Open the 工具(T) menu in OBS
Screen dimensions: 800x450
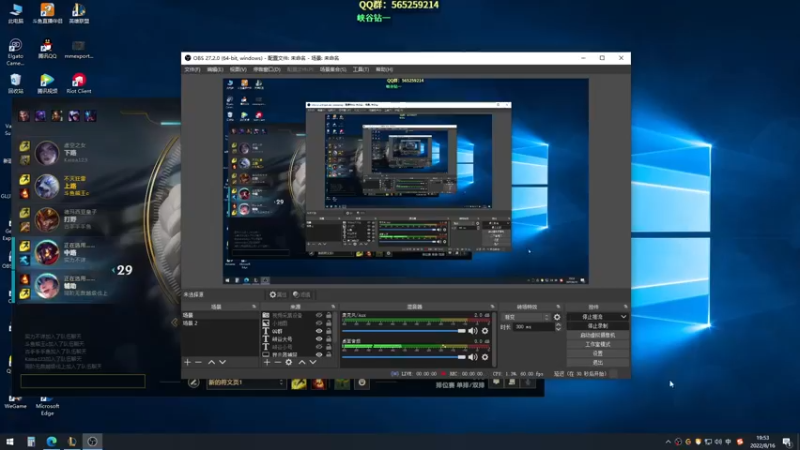pyautogui.click(x=361, y=69)
